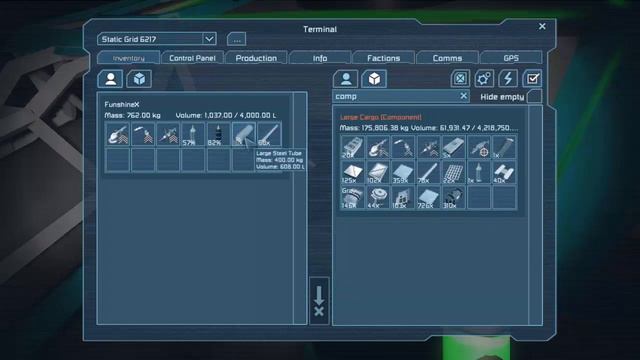This screenshot has height=360, width=640.
Task: Select the 44x motor stack in cargo
Action: [378, 198]
